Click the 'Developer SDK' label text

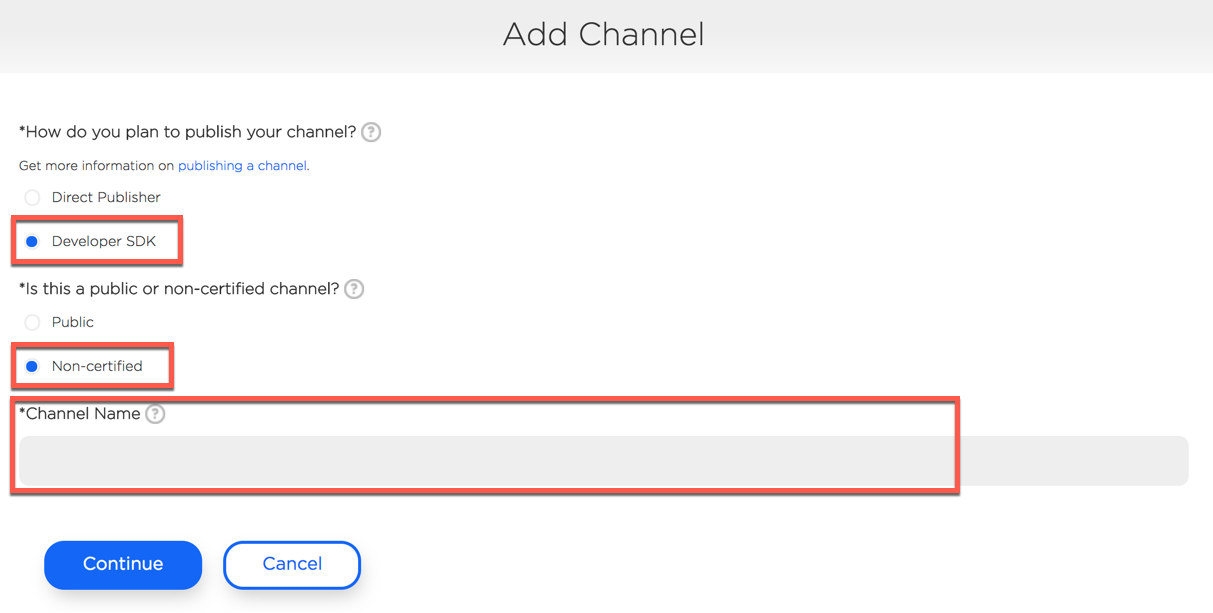click(x=104, y=241)
